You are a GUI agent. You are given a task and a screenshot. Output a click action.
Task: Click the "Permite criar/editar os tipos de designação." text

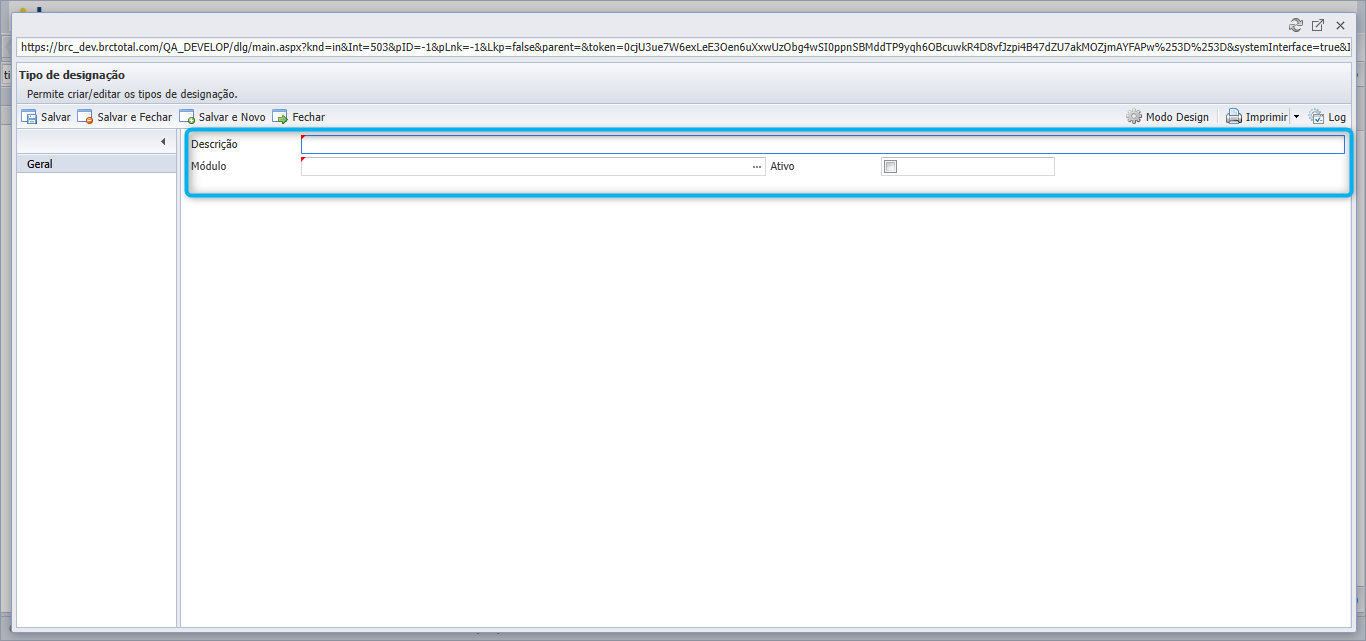pyautogui.click(x=132, y=94)
